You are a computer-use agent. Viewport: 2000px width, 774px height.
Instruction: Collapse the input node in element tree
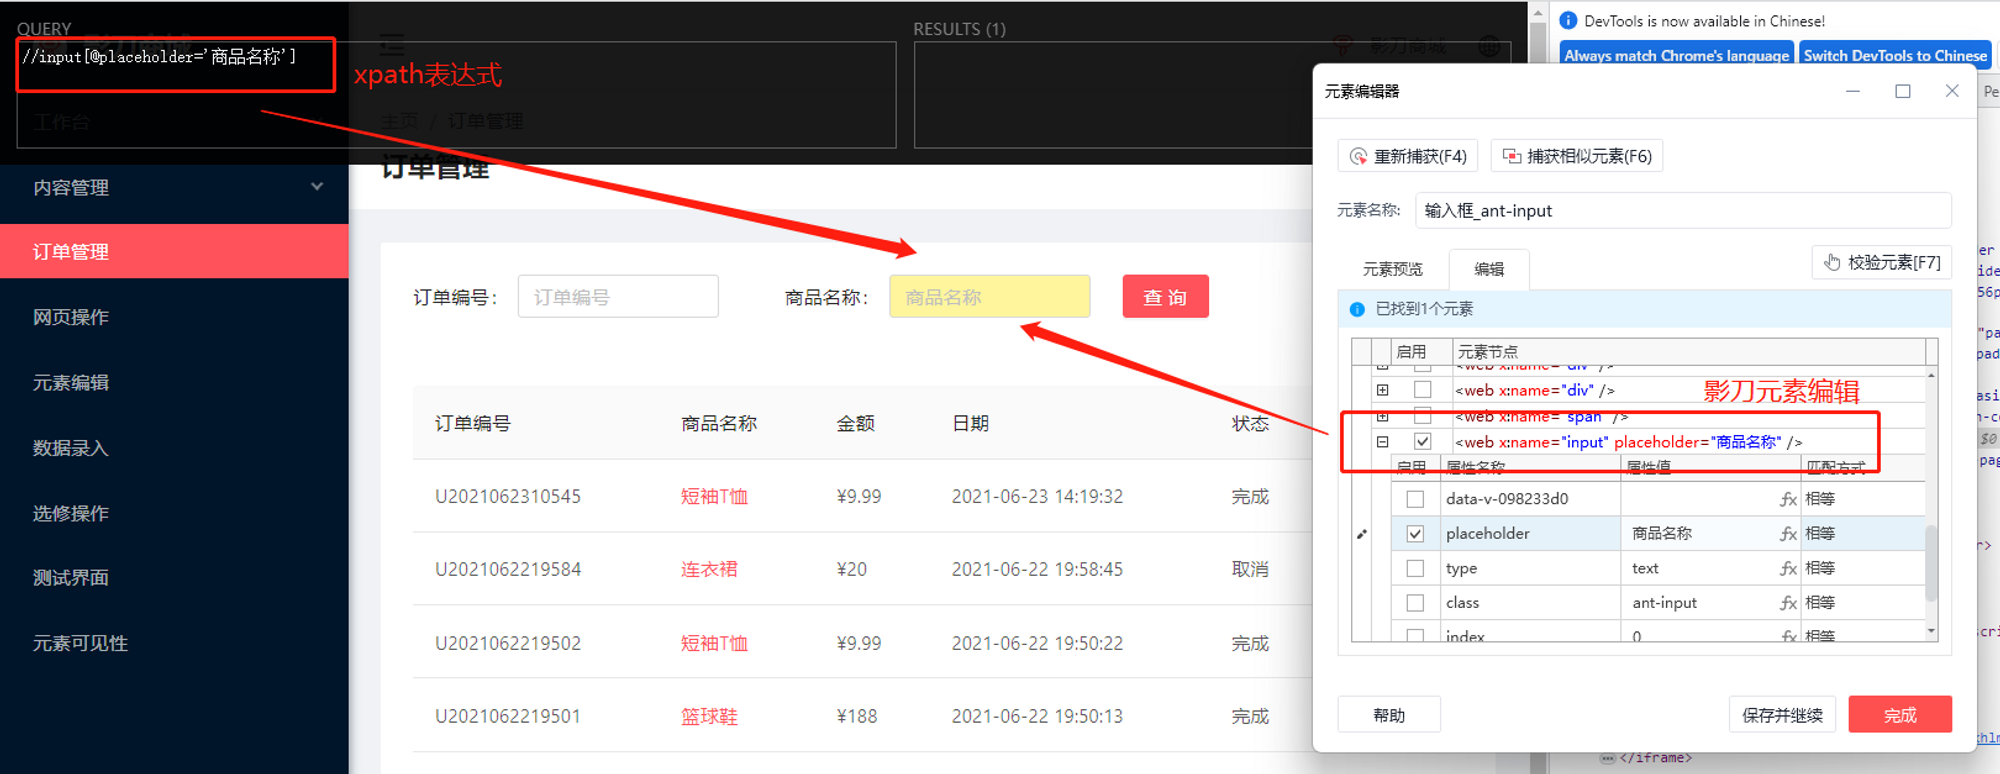tap(1382, 441)
